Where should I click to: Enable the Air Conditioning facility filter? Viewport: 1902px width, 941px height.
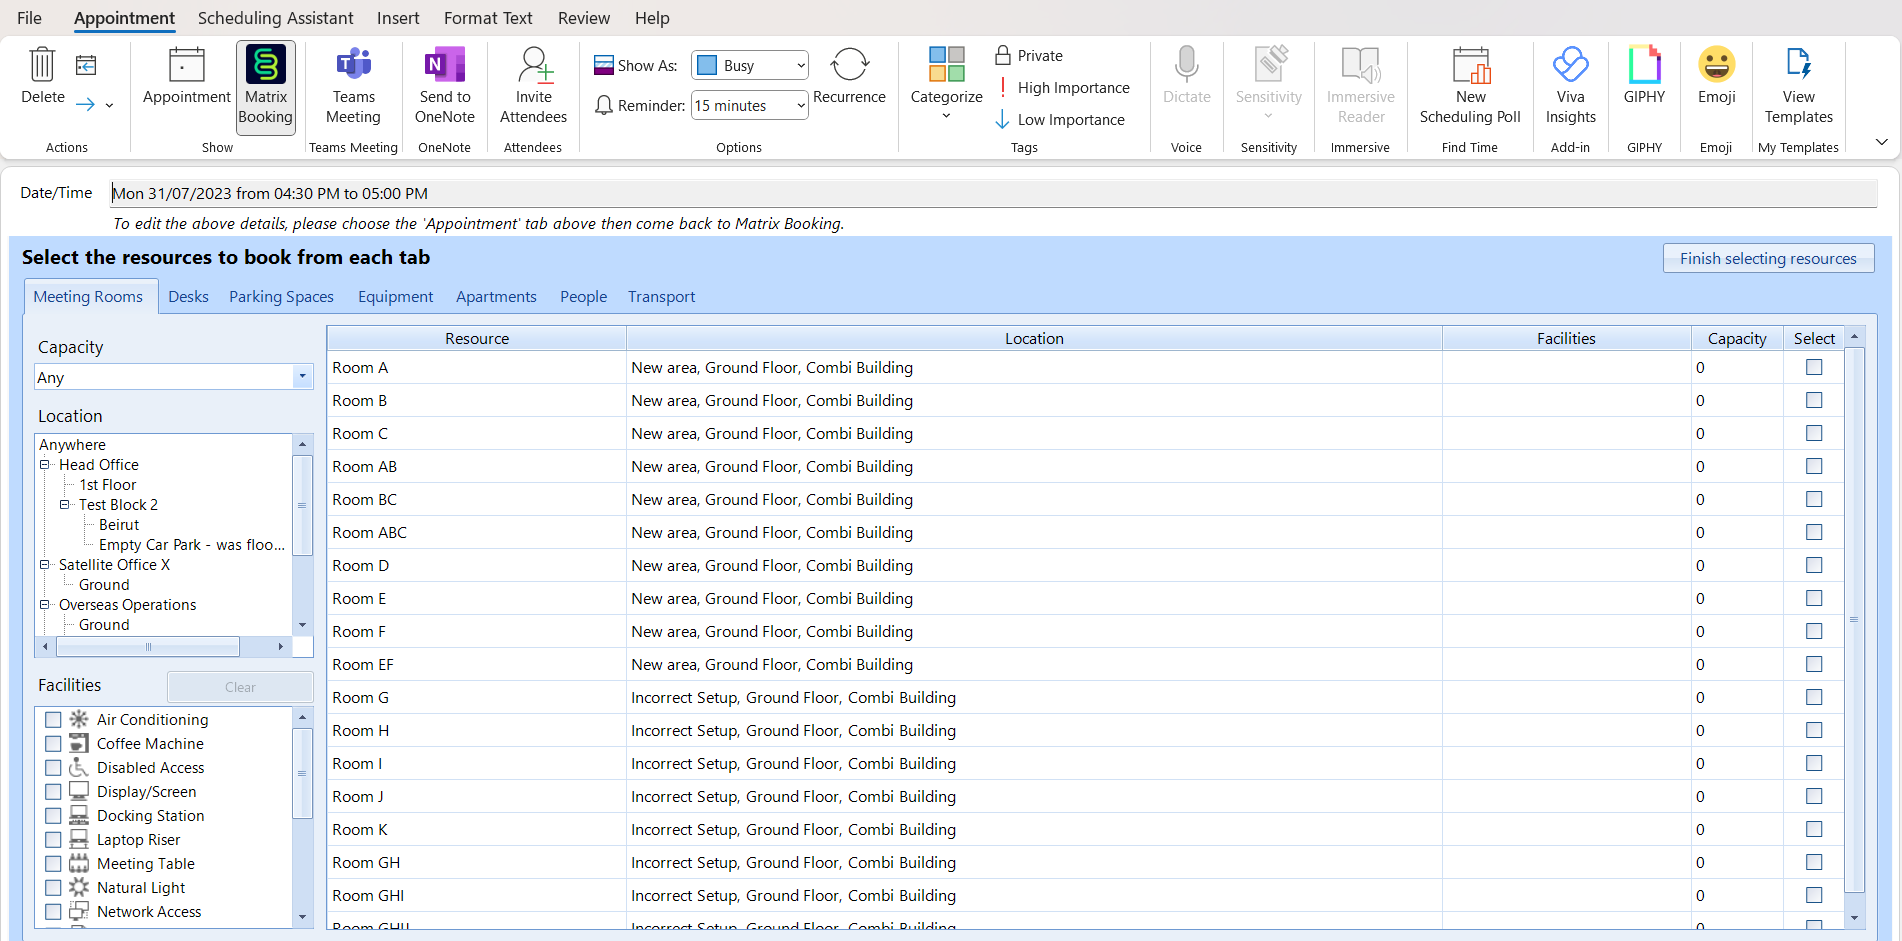click(x=54, y=720)
